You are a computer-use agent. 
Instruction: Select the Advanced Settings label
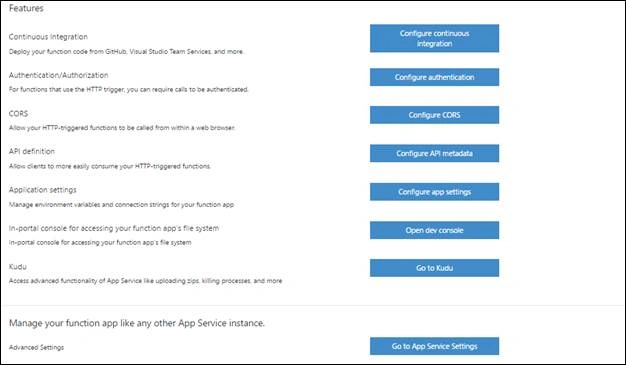[36, 347]
